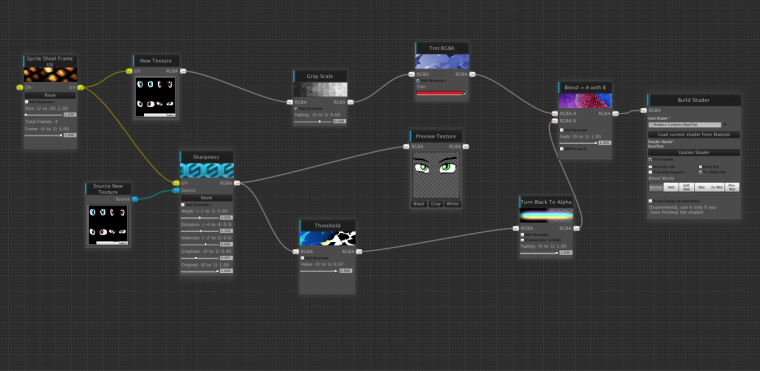Toggle the Auto Update checkbox

[650, 159]
